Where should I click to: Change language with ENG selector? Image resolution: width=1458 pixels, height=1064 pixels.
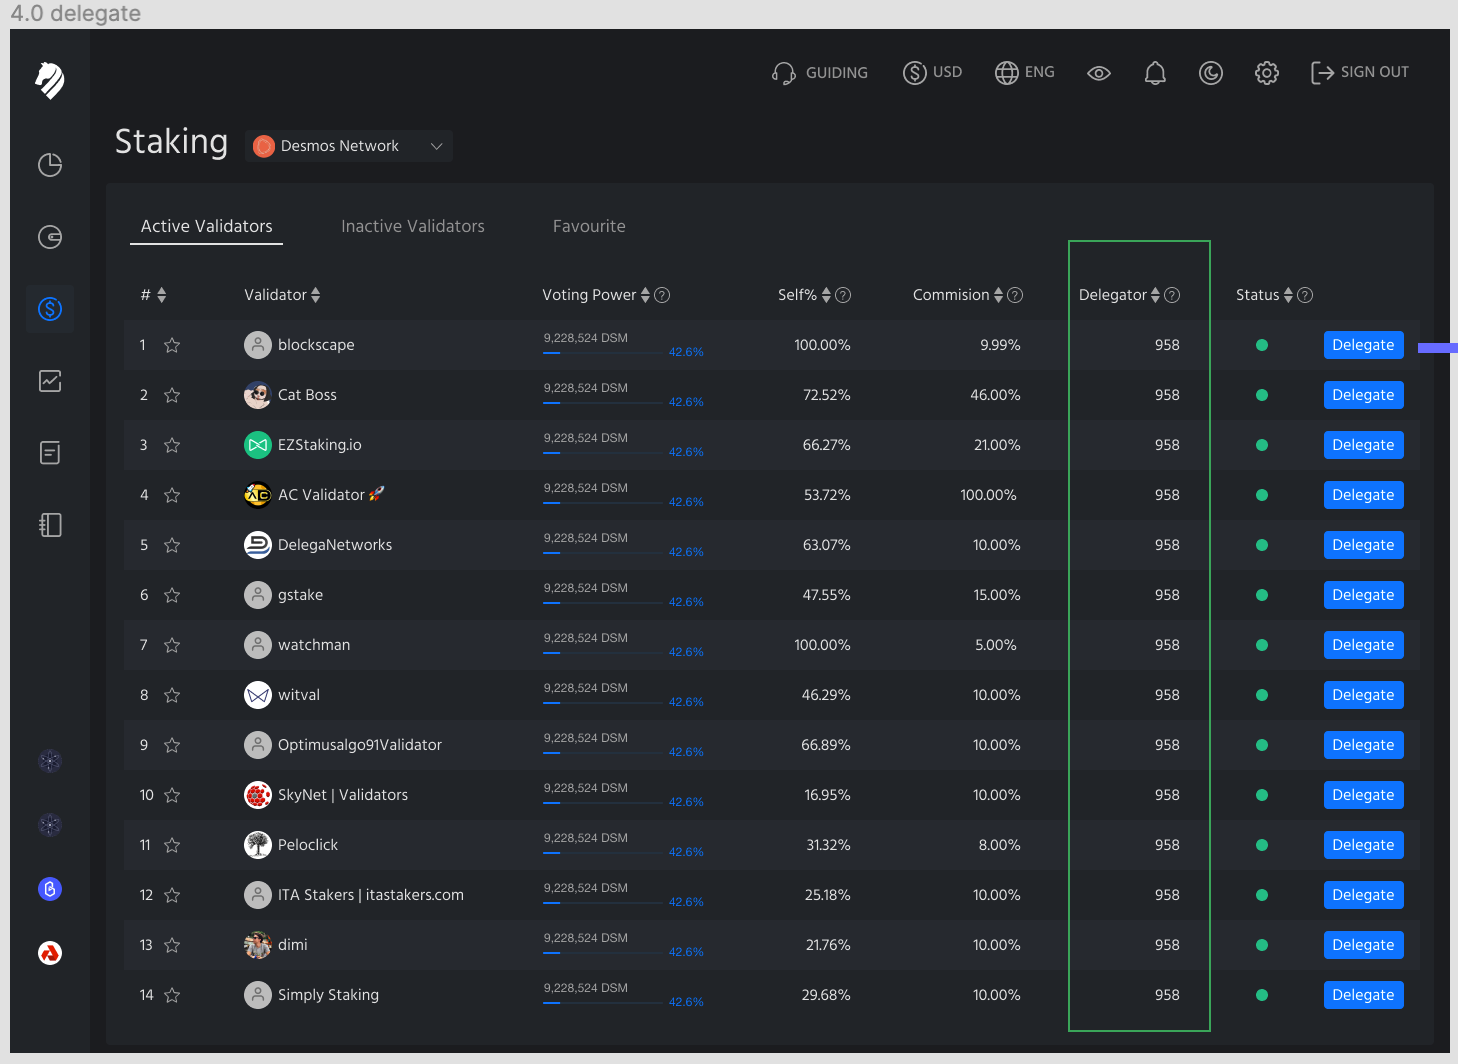point(1025,73)
